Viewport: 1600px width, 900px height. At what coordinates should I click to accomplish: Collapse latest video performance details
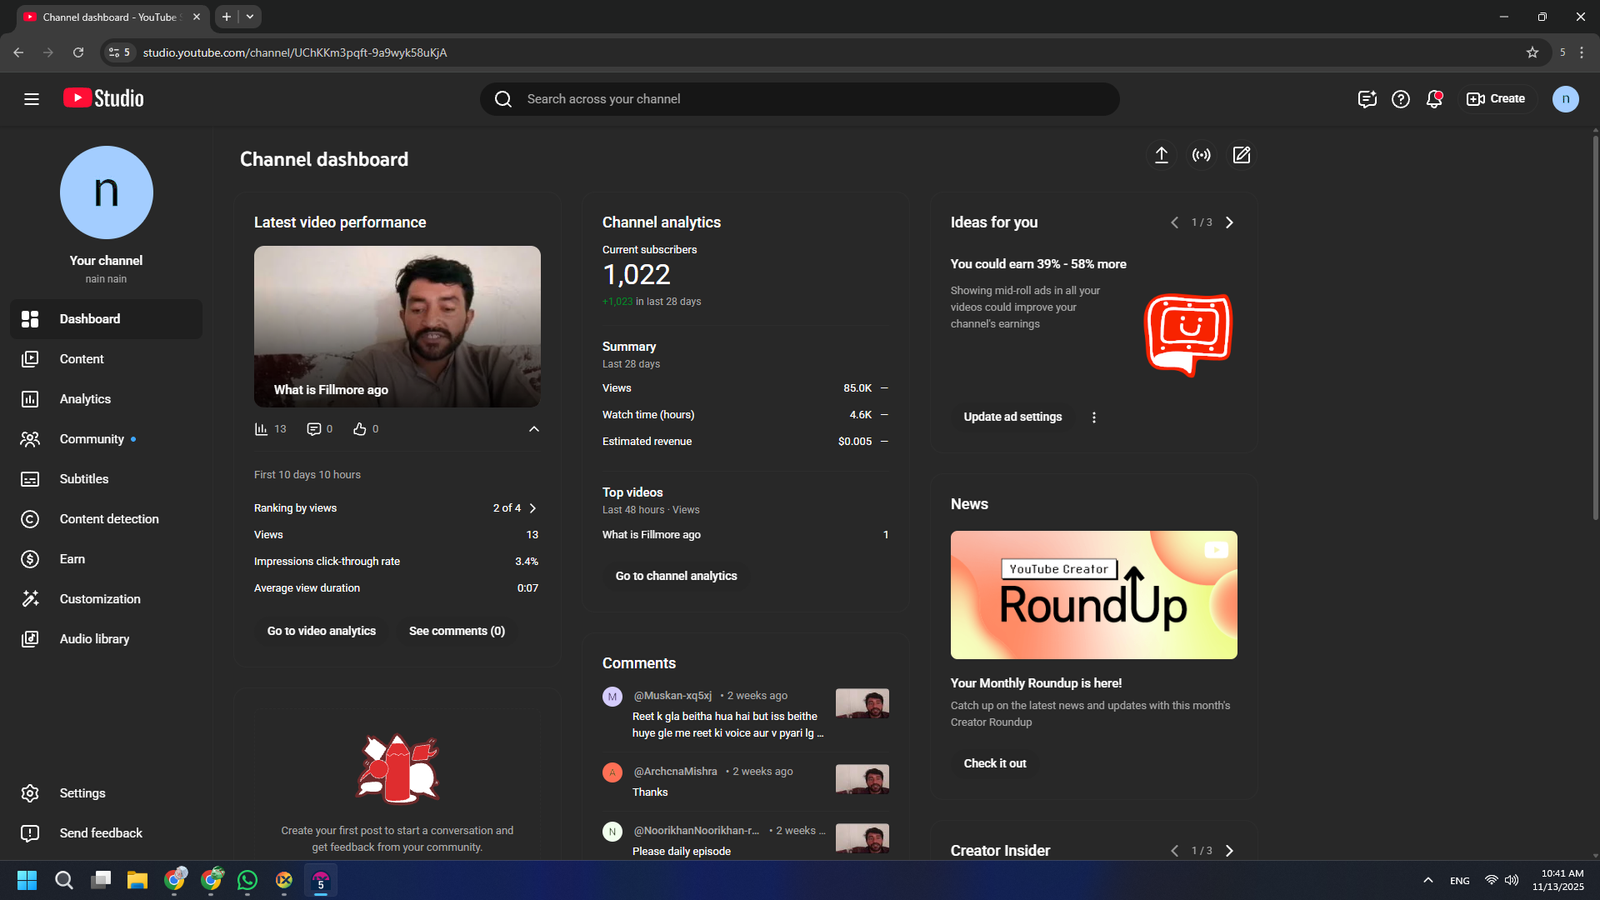point(534,429)
